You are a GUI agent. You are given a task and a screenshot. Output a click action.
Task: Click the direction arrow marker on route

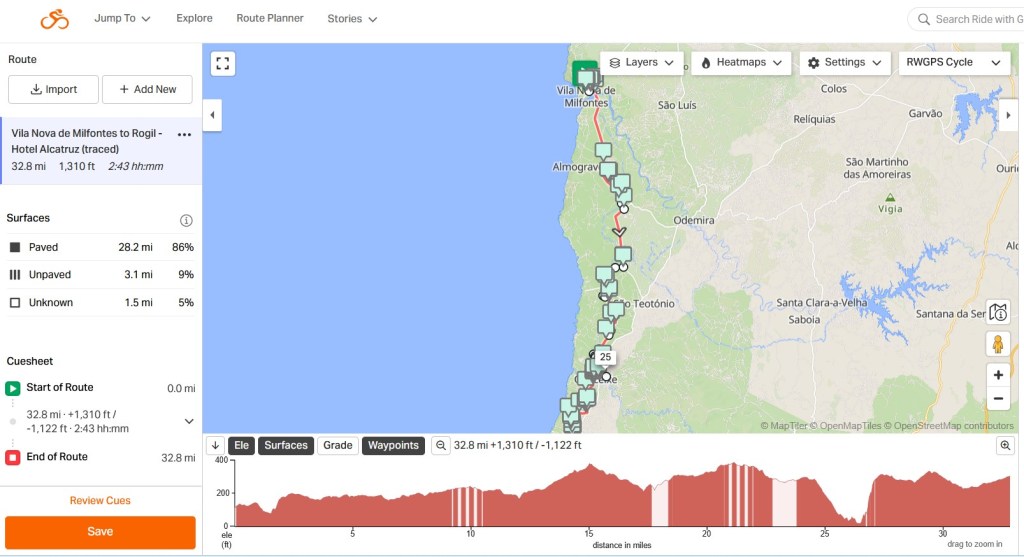pyautogui.click(x=619, y=231)
